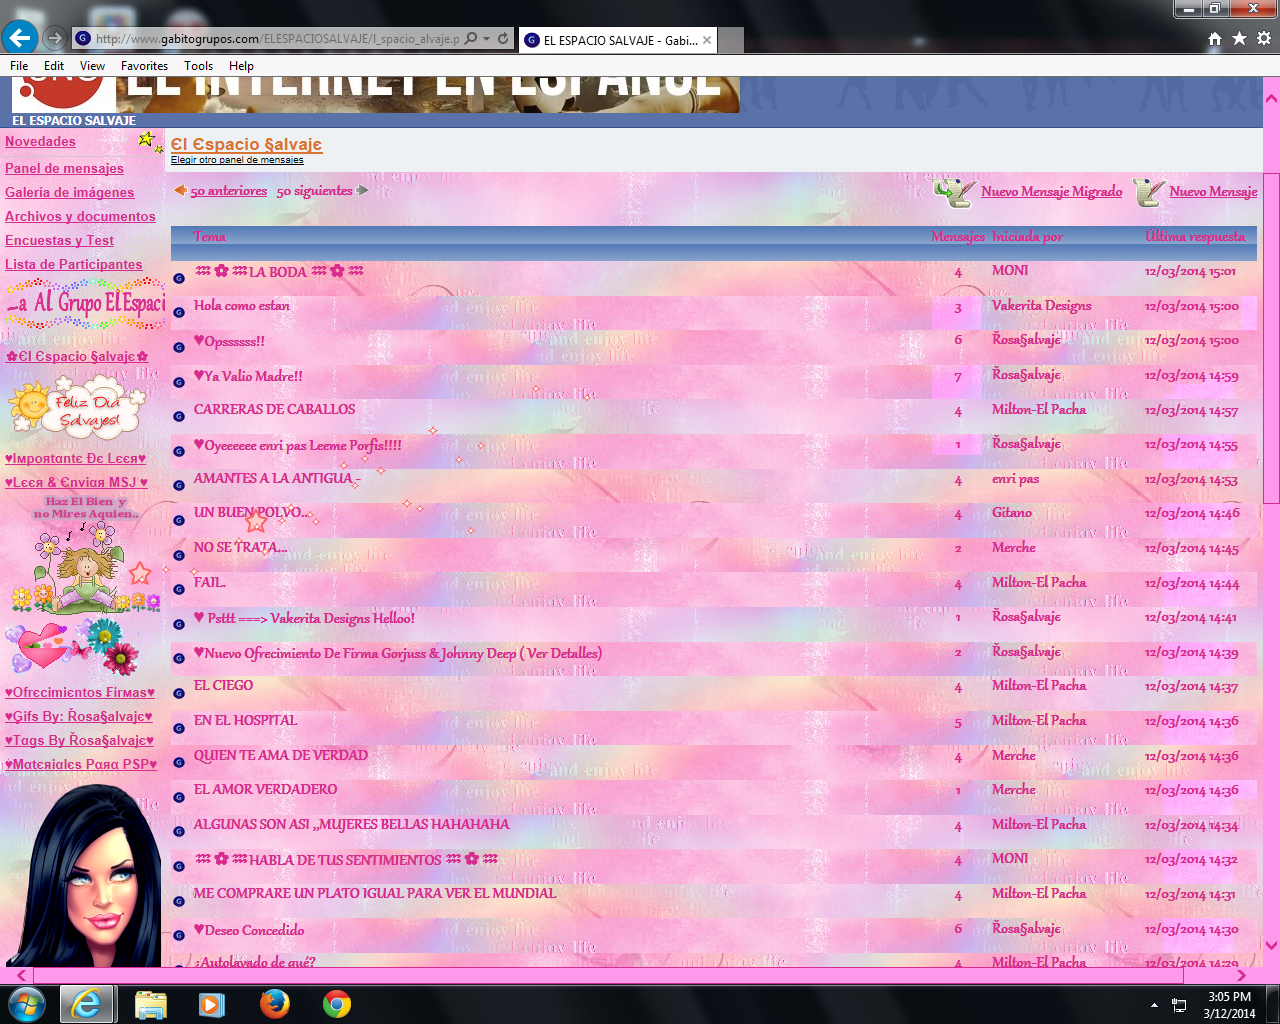The height and width of the screenshot is (1024, 1280).
Task: Launch Firefox from the taskbar
Action: point(274,1003)
